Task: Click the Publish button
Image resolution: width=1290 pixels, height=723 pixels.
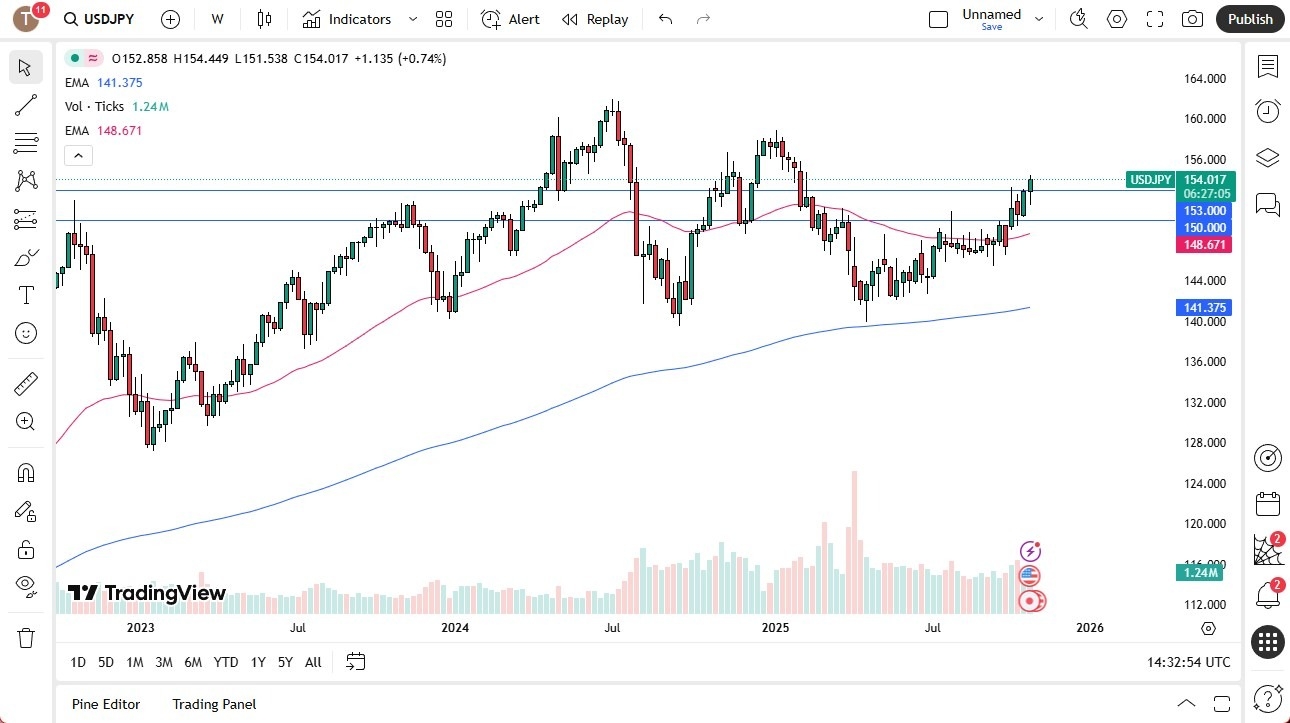Action: coord(1249,18)
